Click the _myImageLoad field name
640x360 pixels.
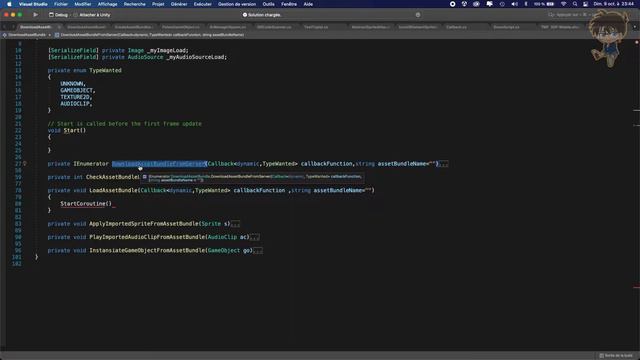coord(167,50)
